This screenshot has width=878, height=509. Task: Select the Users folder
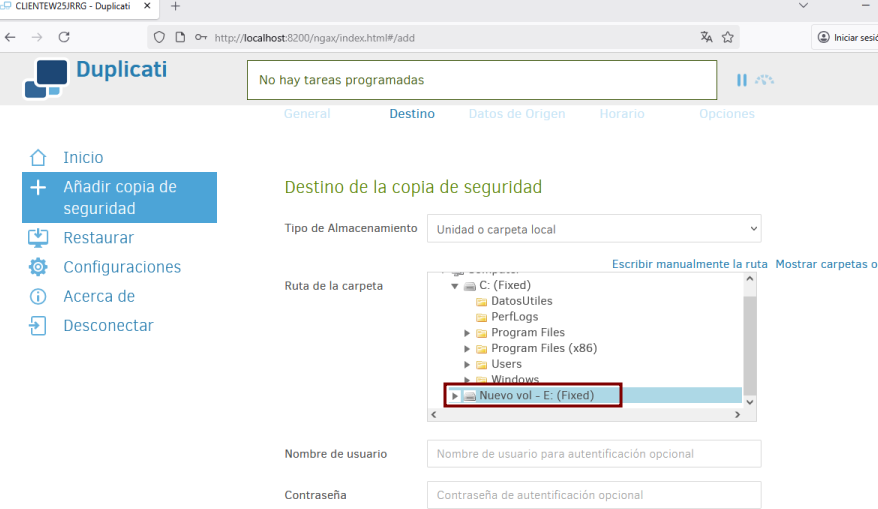(x=506, y=364)
